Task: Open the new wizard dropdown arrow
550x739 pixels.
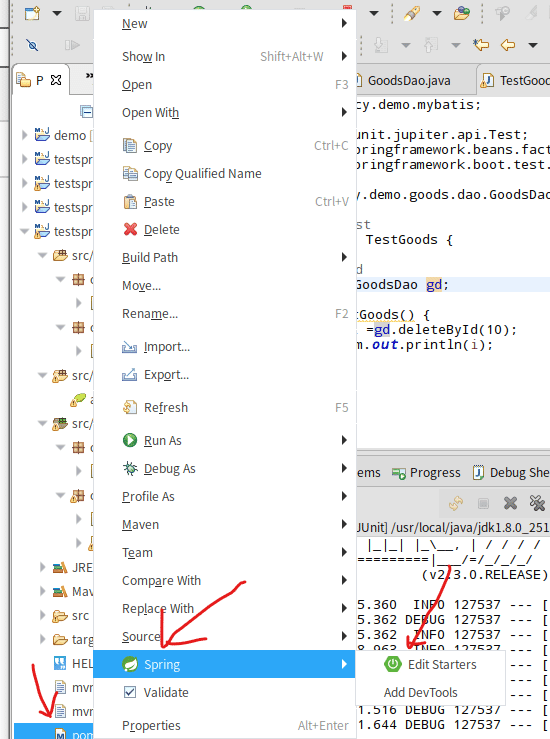Action: (57, 13)
